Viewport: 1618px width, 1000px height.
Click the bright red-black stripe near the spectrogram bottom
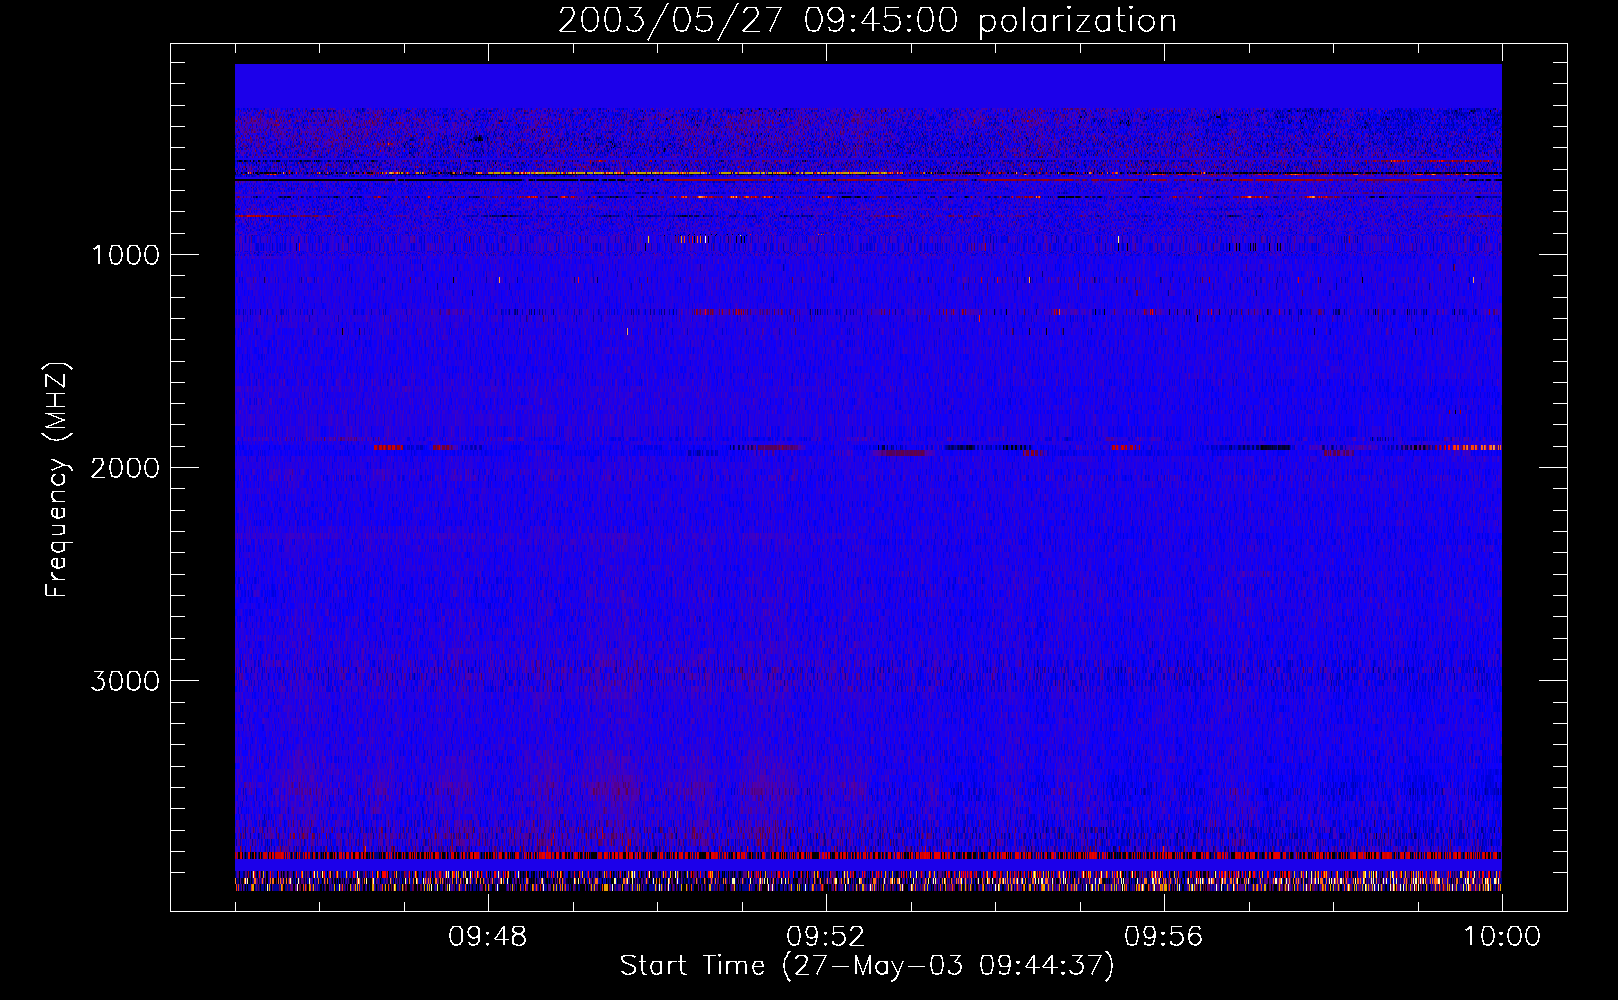868,856
